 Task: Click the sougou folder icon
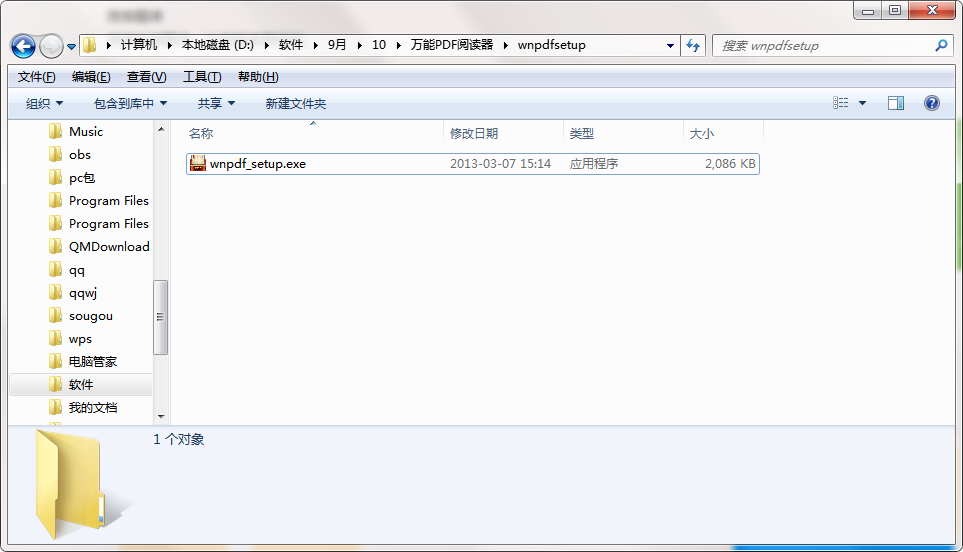point(55,316)
